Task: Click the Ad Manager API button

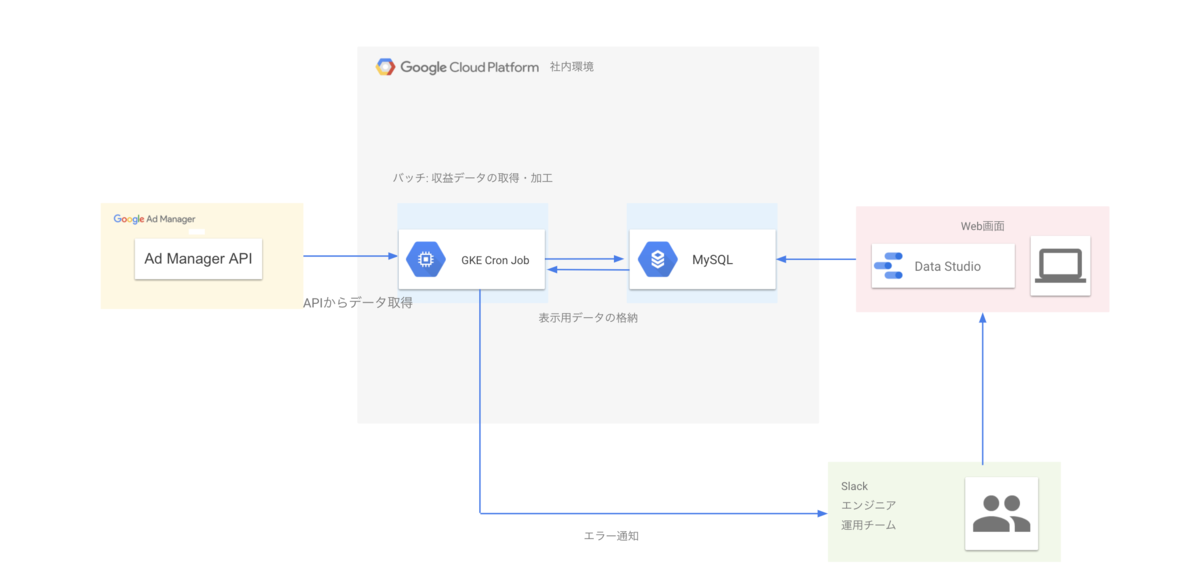Action: [x=198, y=258]
